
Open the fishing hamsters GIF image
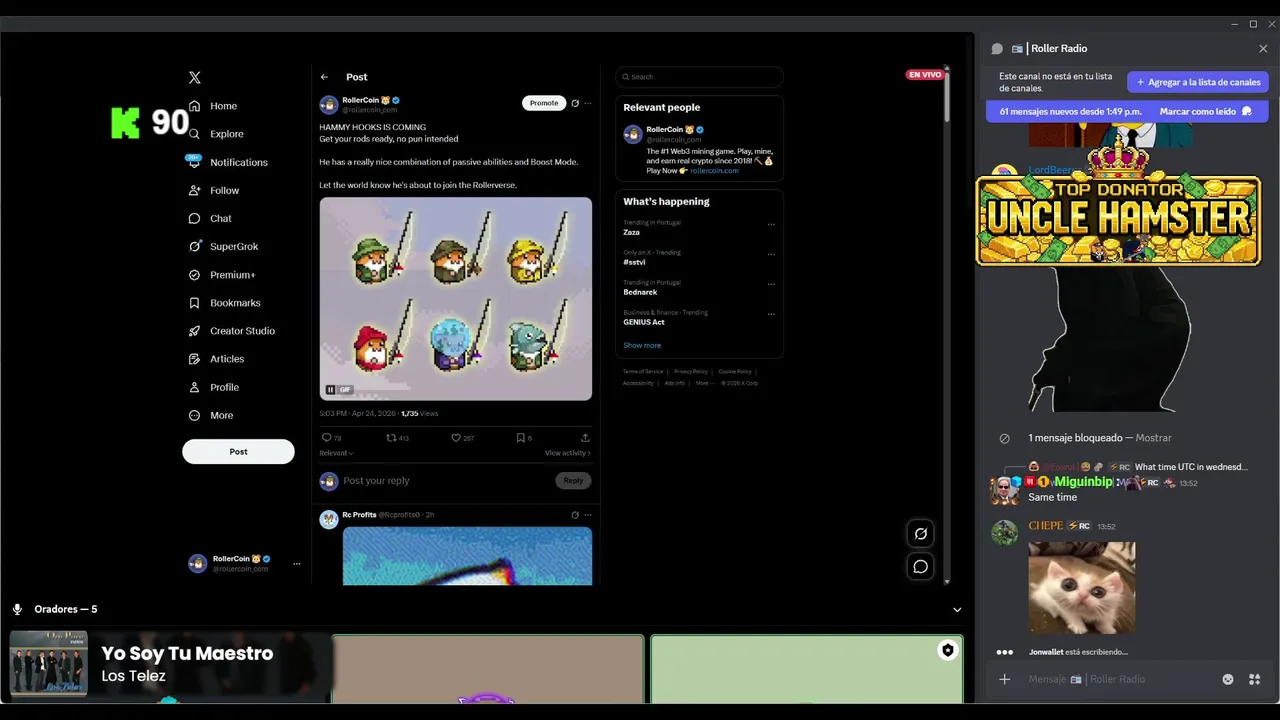pos(456,299)
